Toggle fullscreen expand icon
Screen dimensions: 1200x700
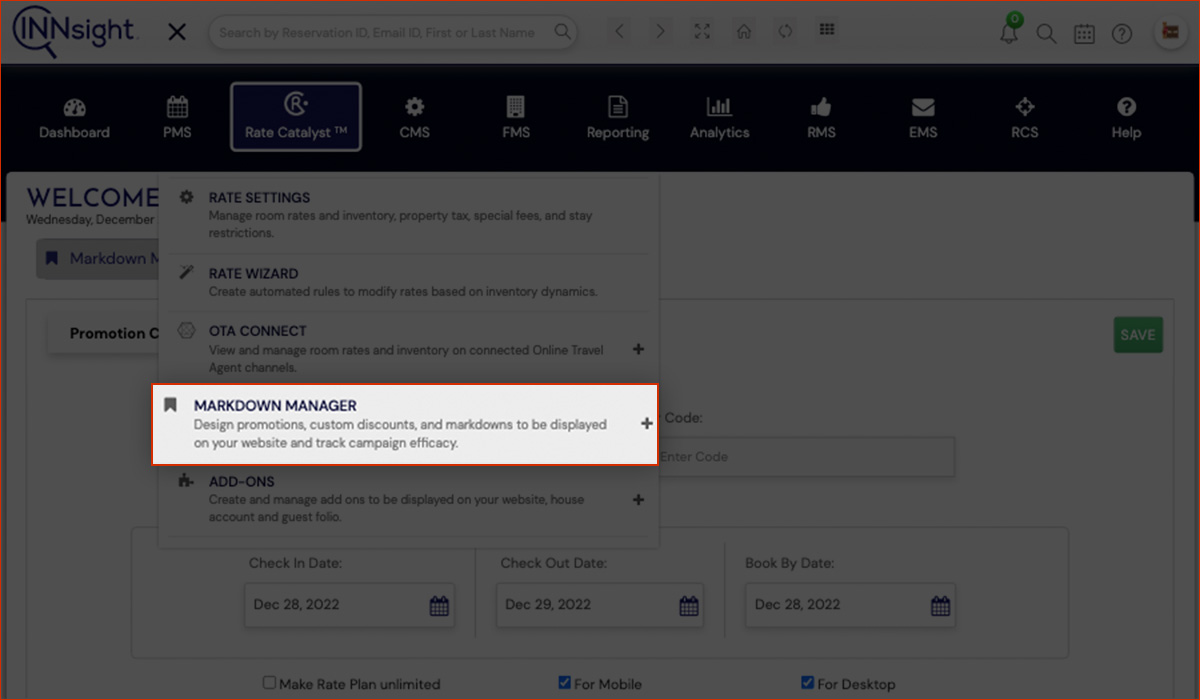[x=702, y=32]
